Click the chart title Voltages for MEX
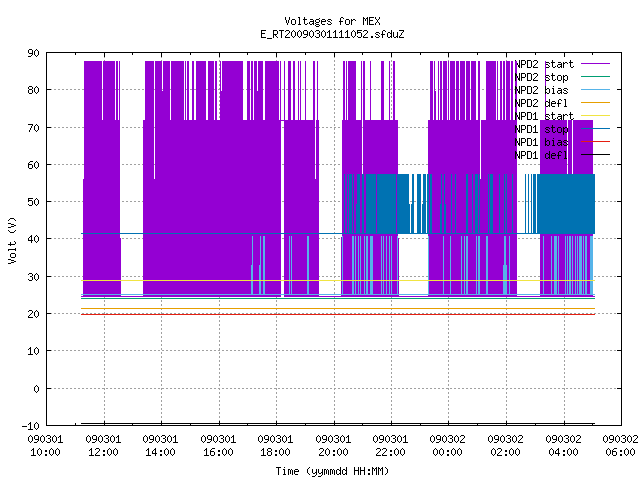This screenshot has width=640, height=480. [332, 21]
